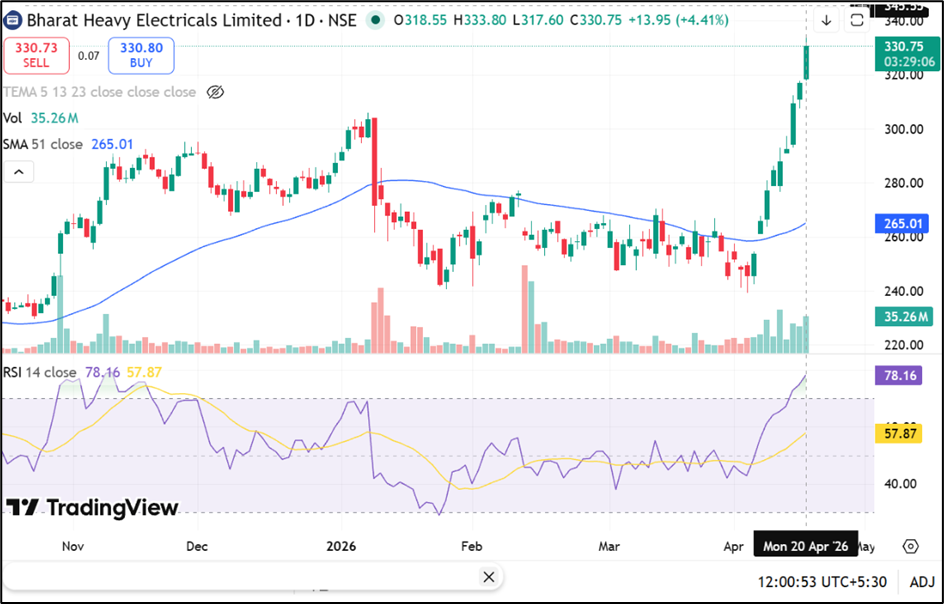Click the down arrow icon at top right
This screenshot has width=944, height=604.
826,20
